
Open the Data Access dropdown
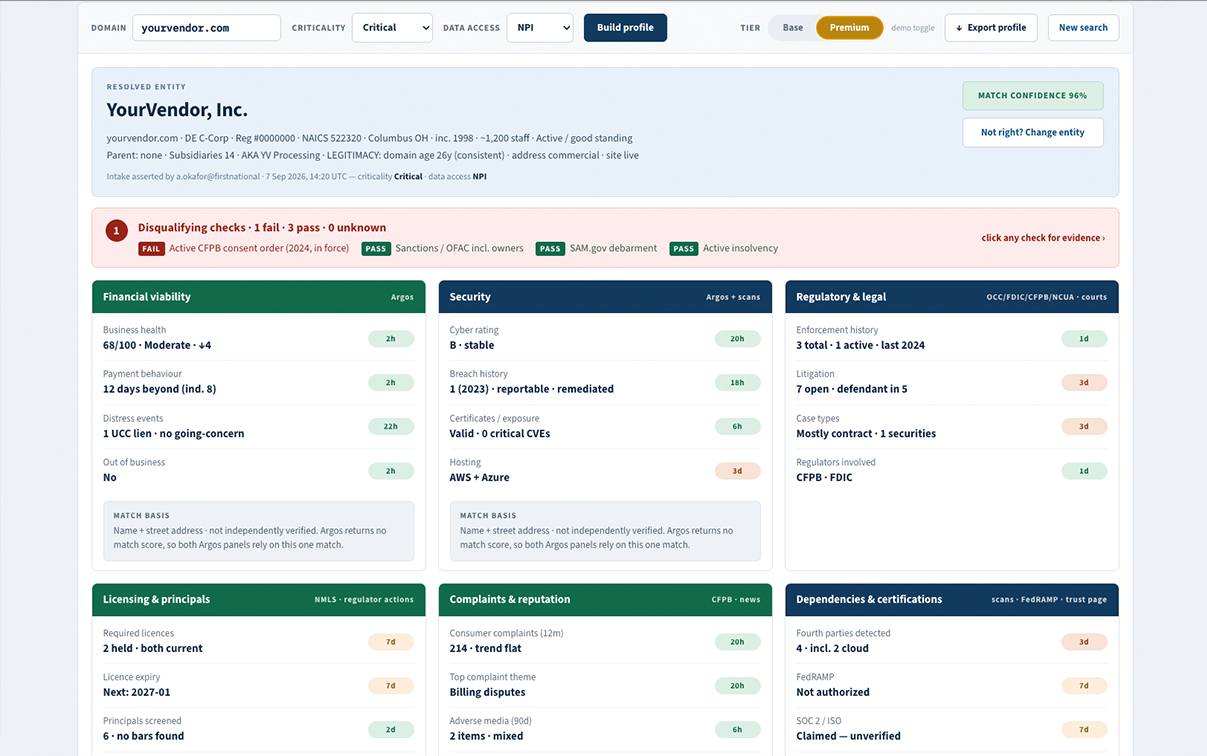point(540,28)
